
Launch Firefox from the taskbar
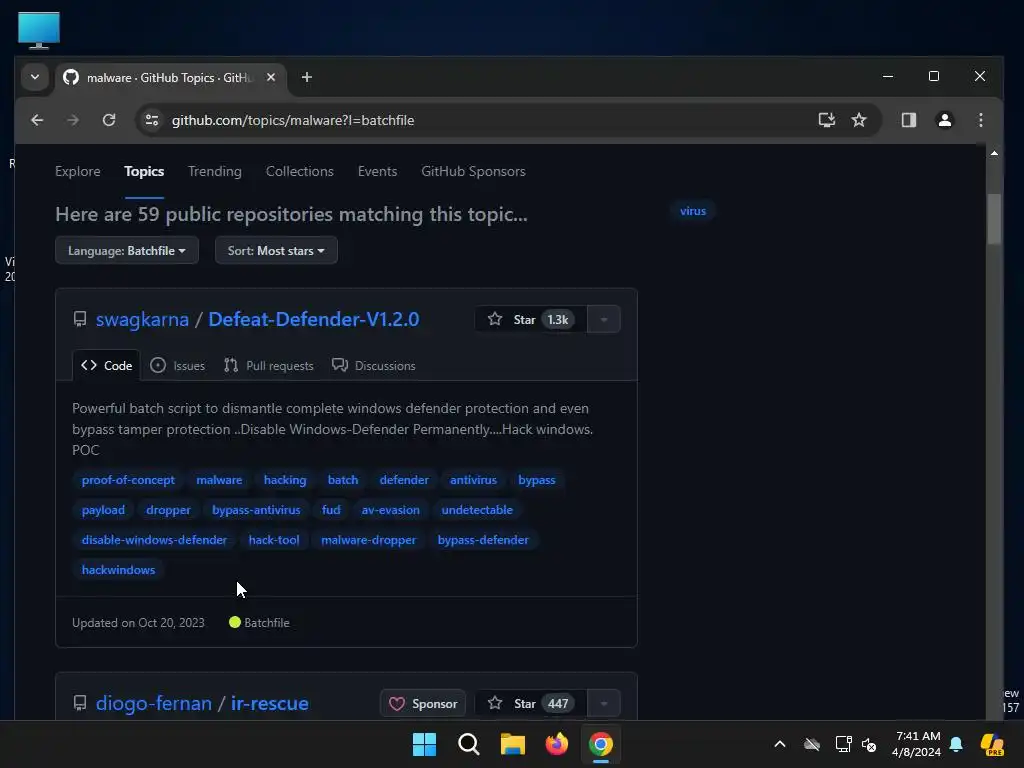point(556,744)
